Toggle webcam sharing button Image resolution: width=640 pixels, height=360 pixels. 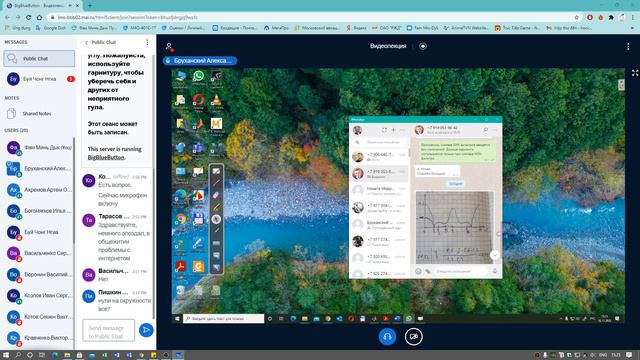(x=413, y=337)
